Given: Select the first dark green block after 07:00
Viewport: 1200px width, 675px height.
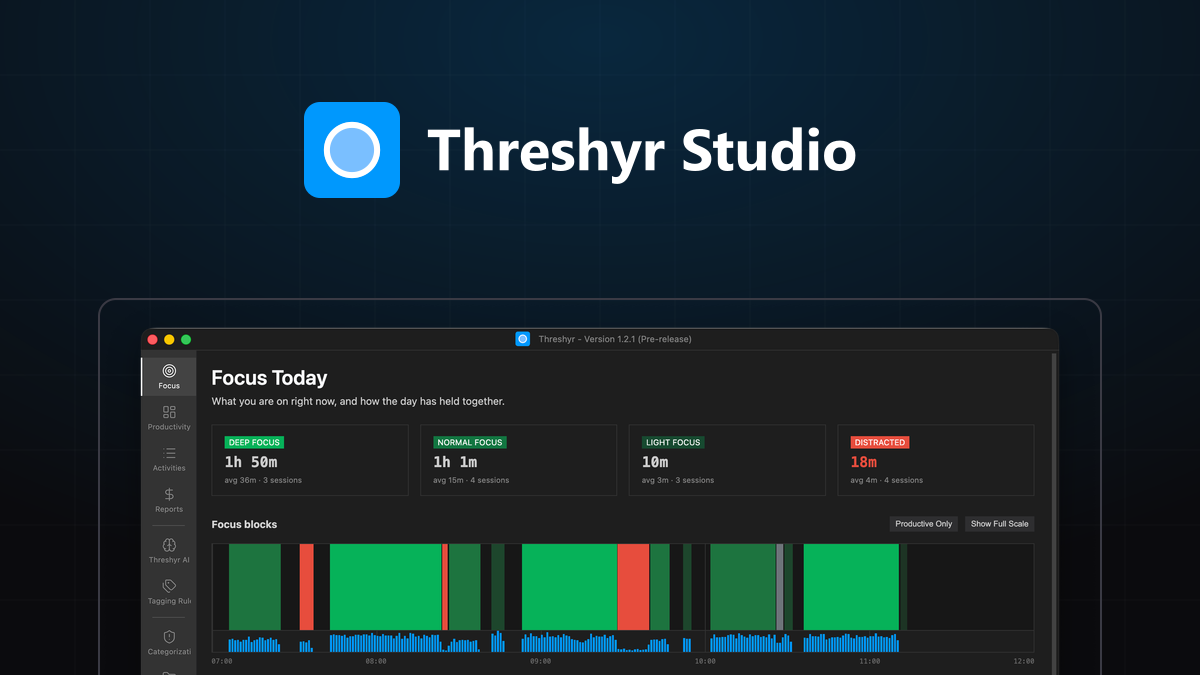Looking at the screenshot, I should click(255, 587).
